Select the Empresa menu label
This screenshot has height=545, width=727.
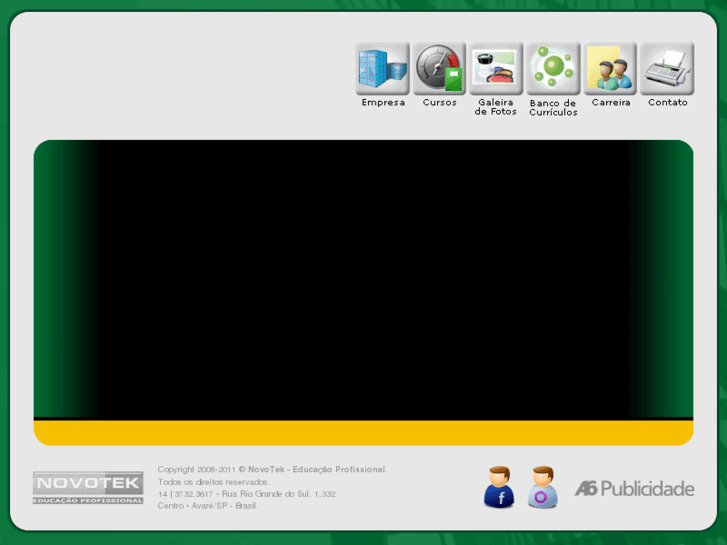point(383,103)
